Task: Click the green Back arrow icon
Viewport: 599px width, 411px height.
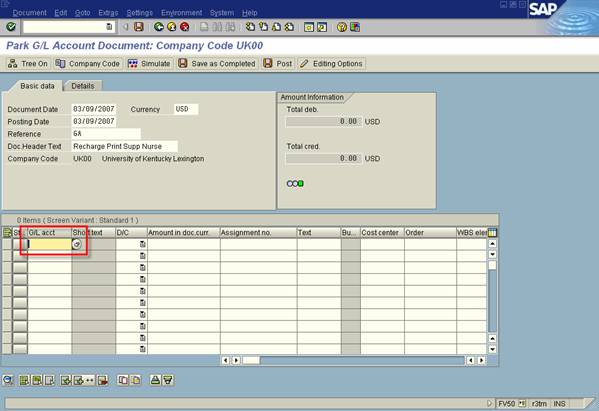Action: point(159,27)
